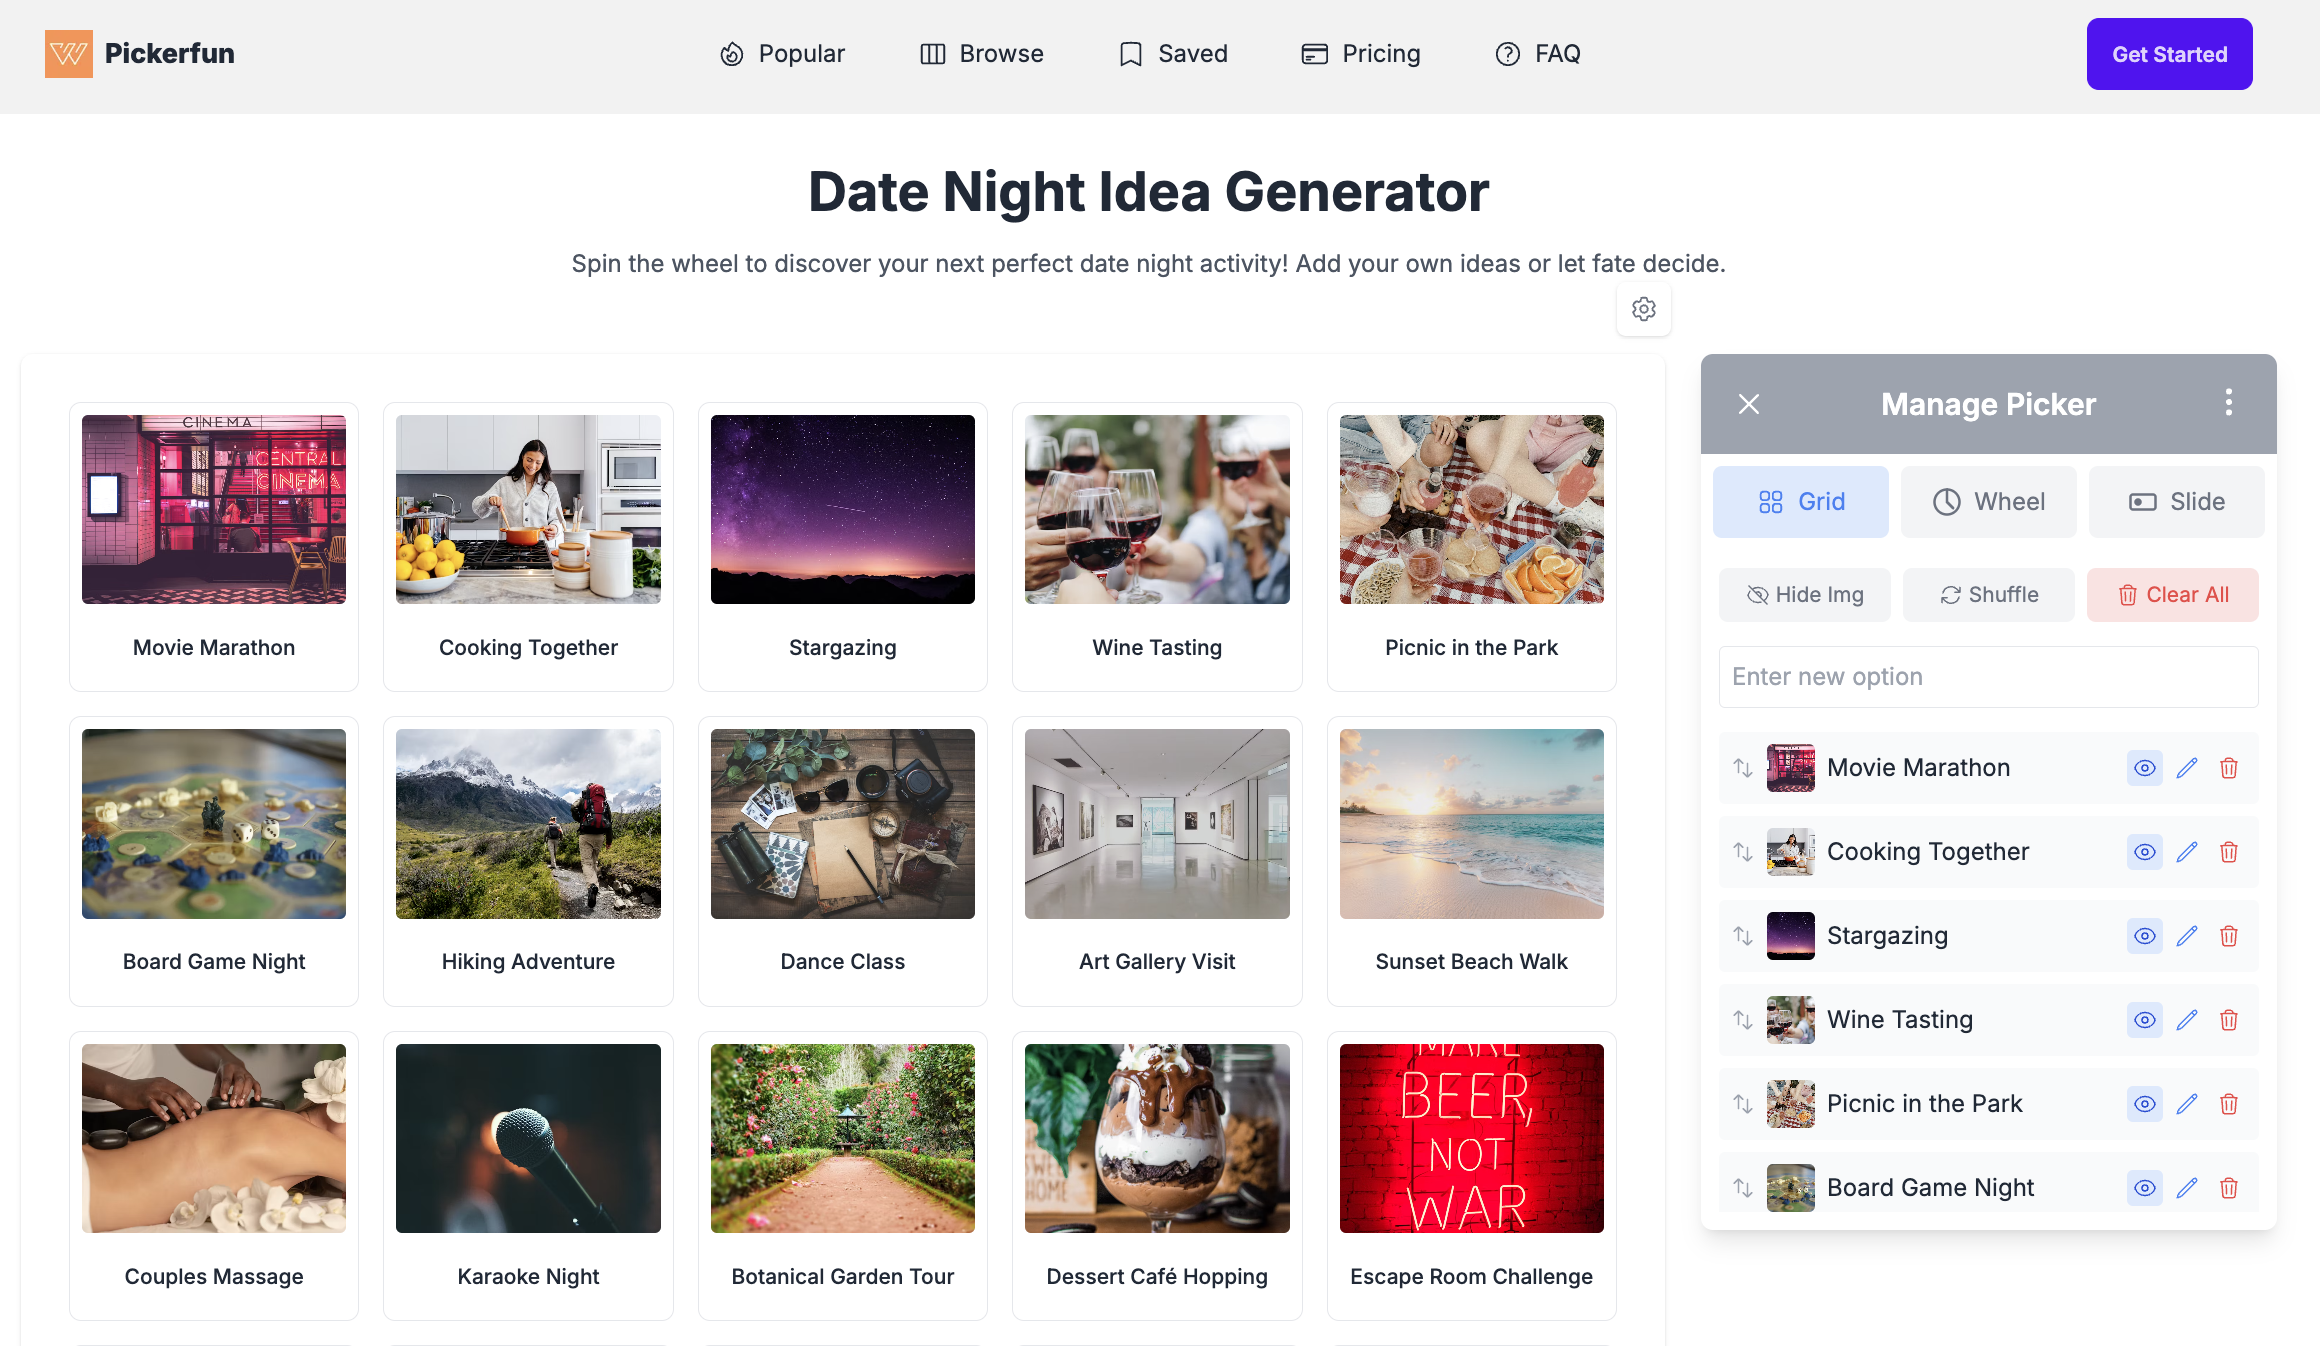Open the three-dot menu in Manage Picker
The image size is (2320, 1346).
pyautogui.click(x=2228, y=403)
